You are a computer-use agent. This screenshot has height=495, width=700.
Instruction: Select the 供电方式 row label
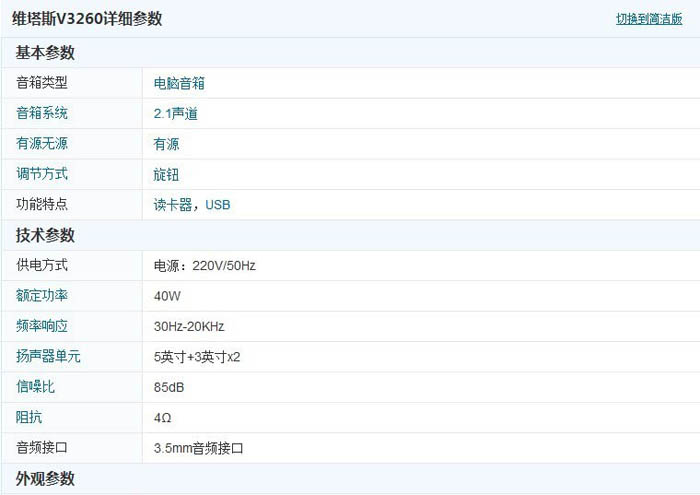42,265
